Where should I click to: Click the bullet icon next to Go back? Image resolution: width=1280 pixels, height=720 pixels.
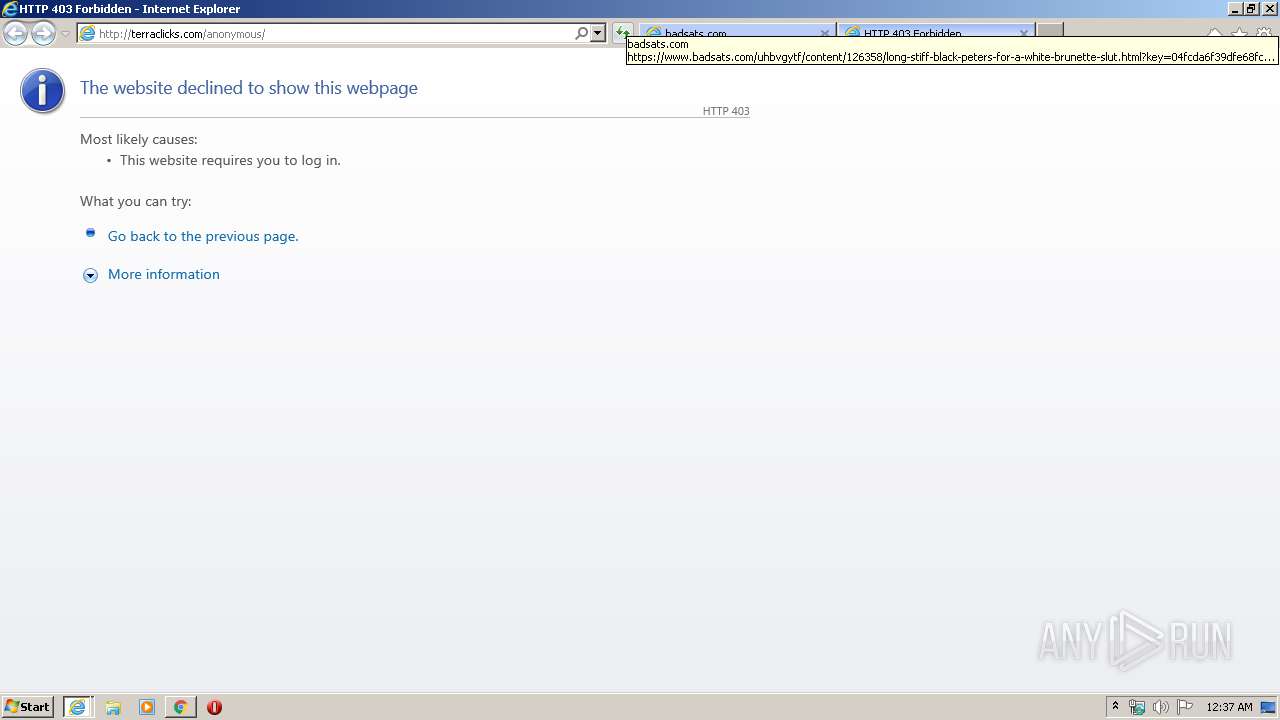click(x=90, y=233)
